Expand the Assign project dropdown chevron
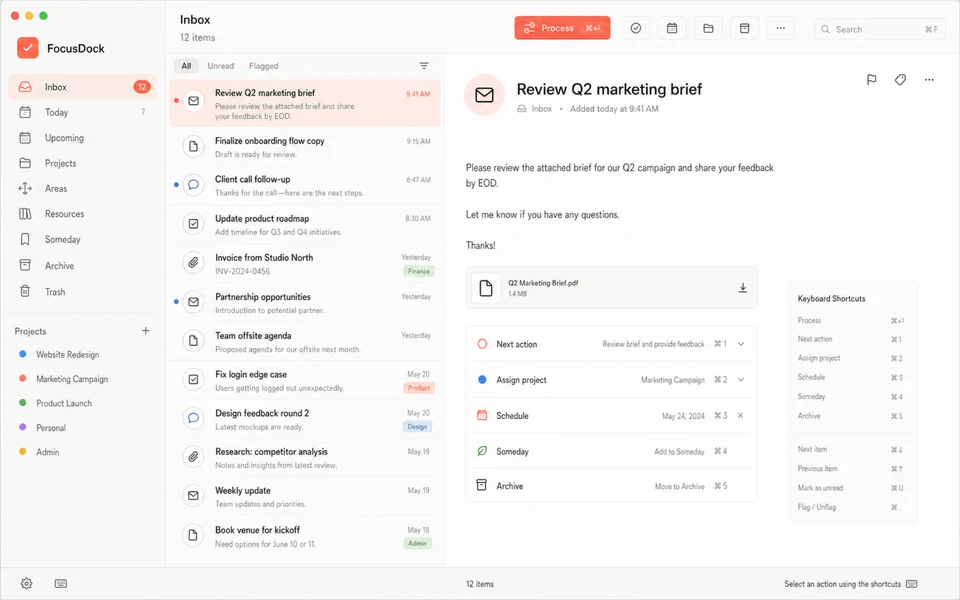 click(x=741, y=380)
